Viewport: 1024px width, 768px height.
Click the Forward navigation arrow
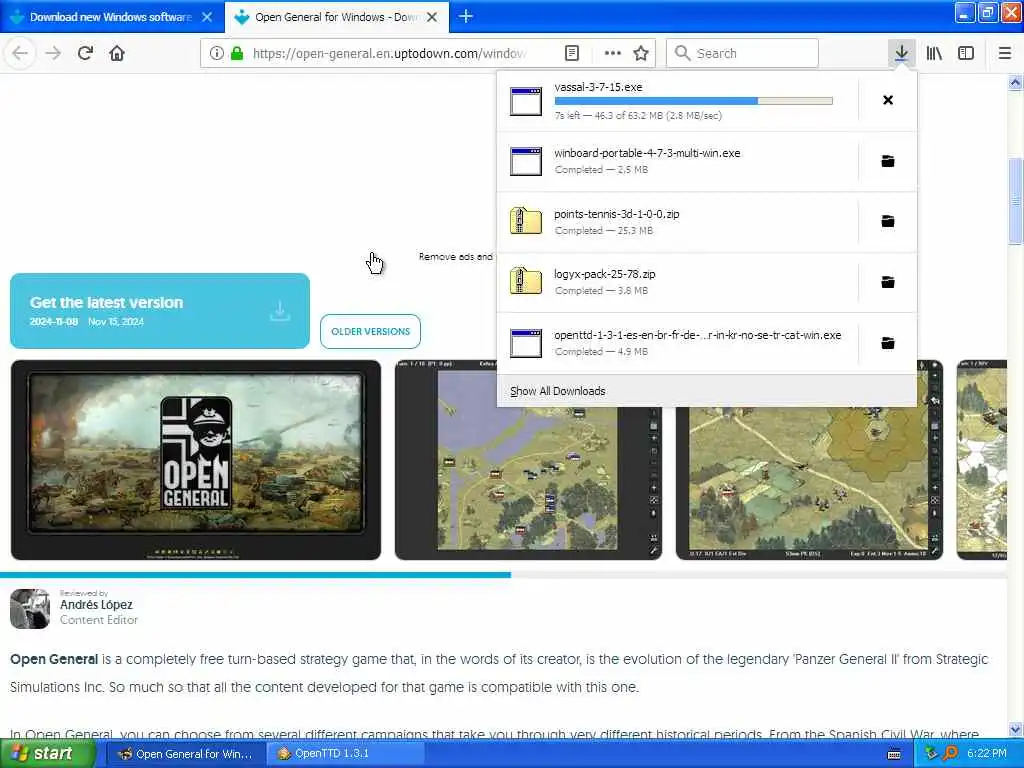[x=53, y=53]
